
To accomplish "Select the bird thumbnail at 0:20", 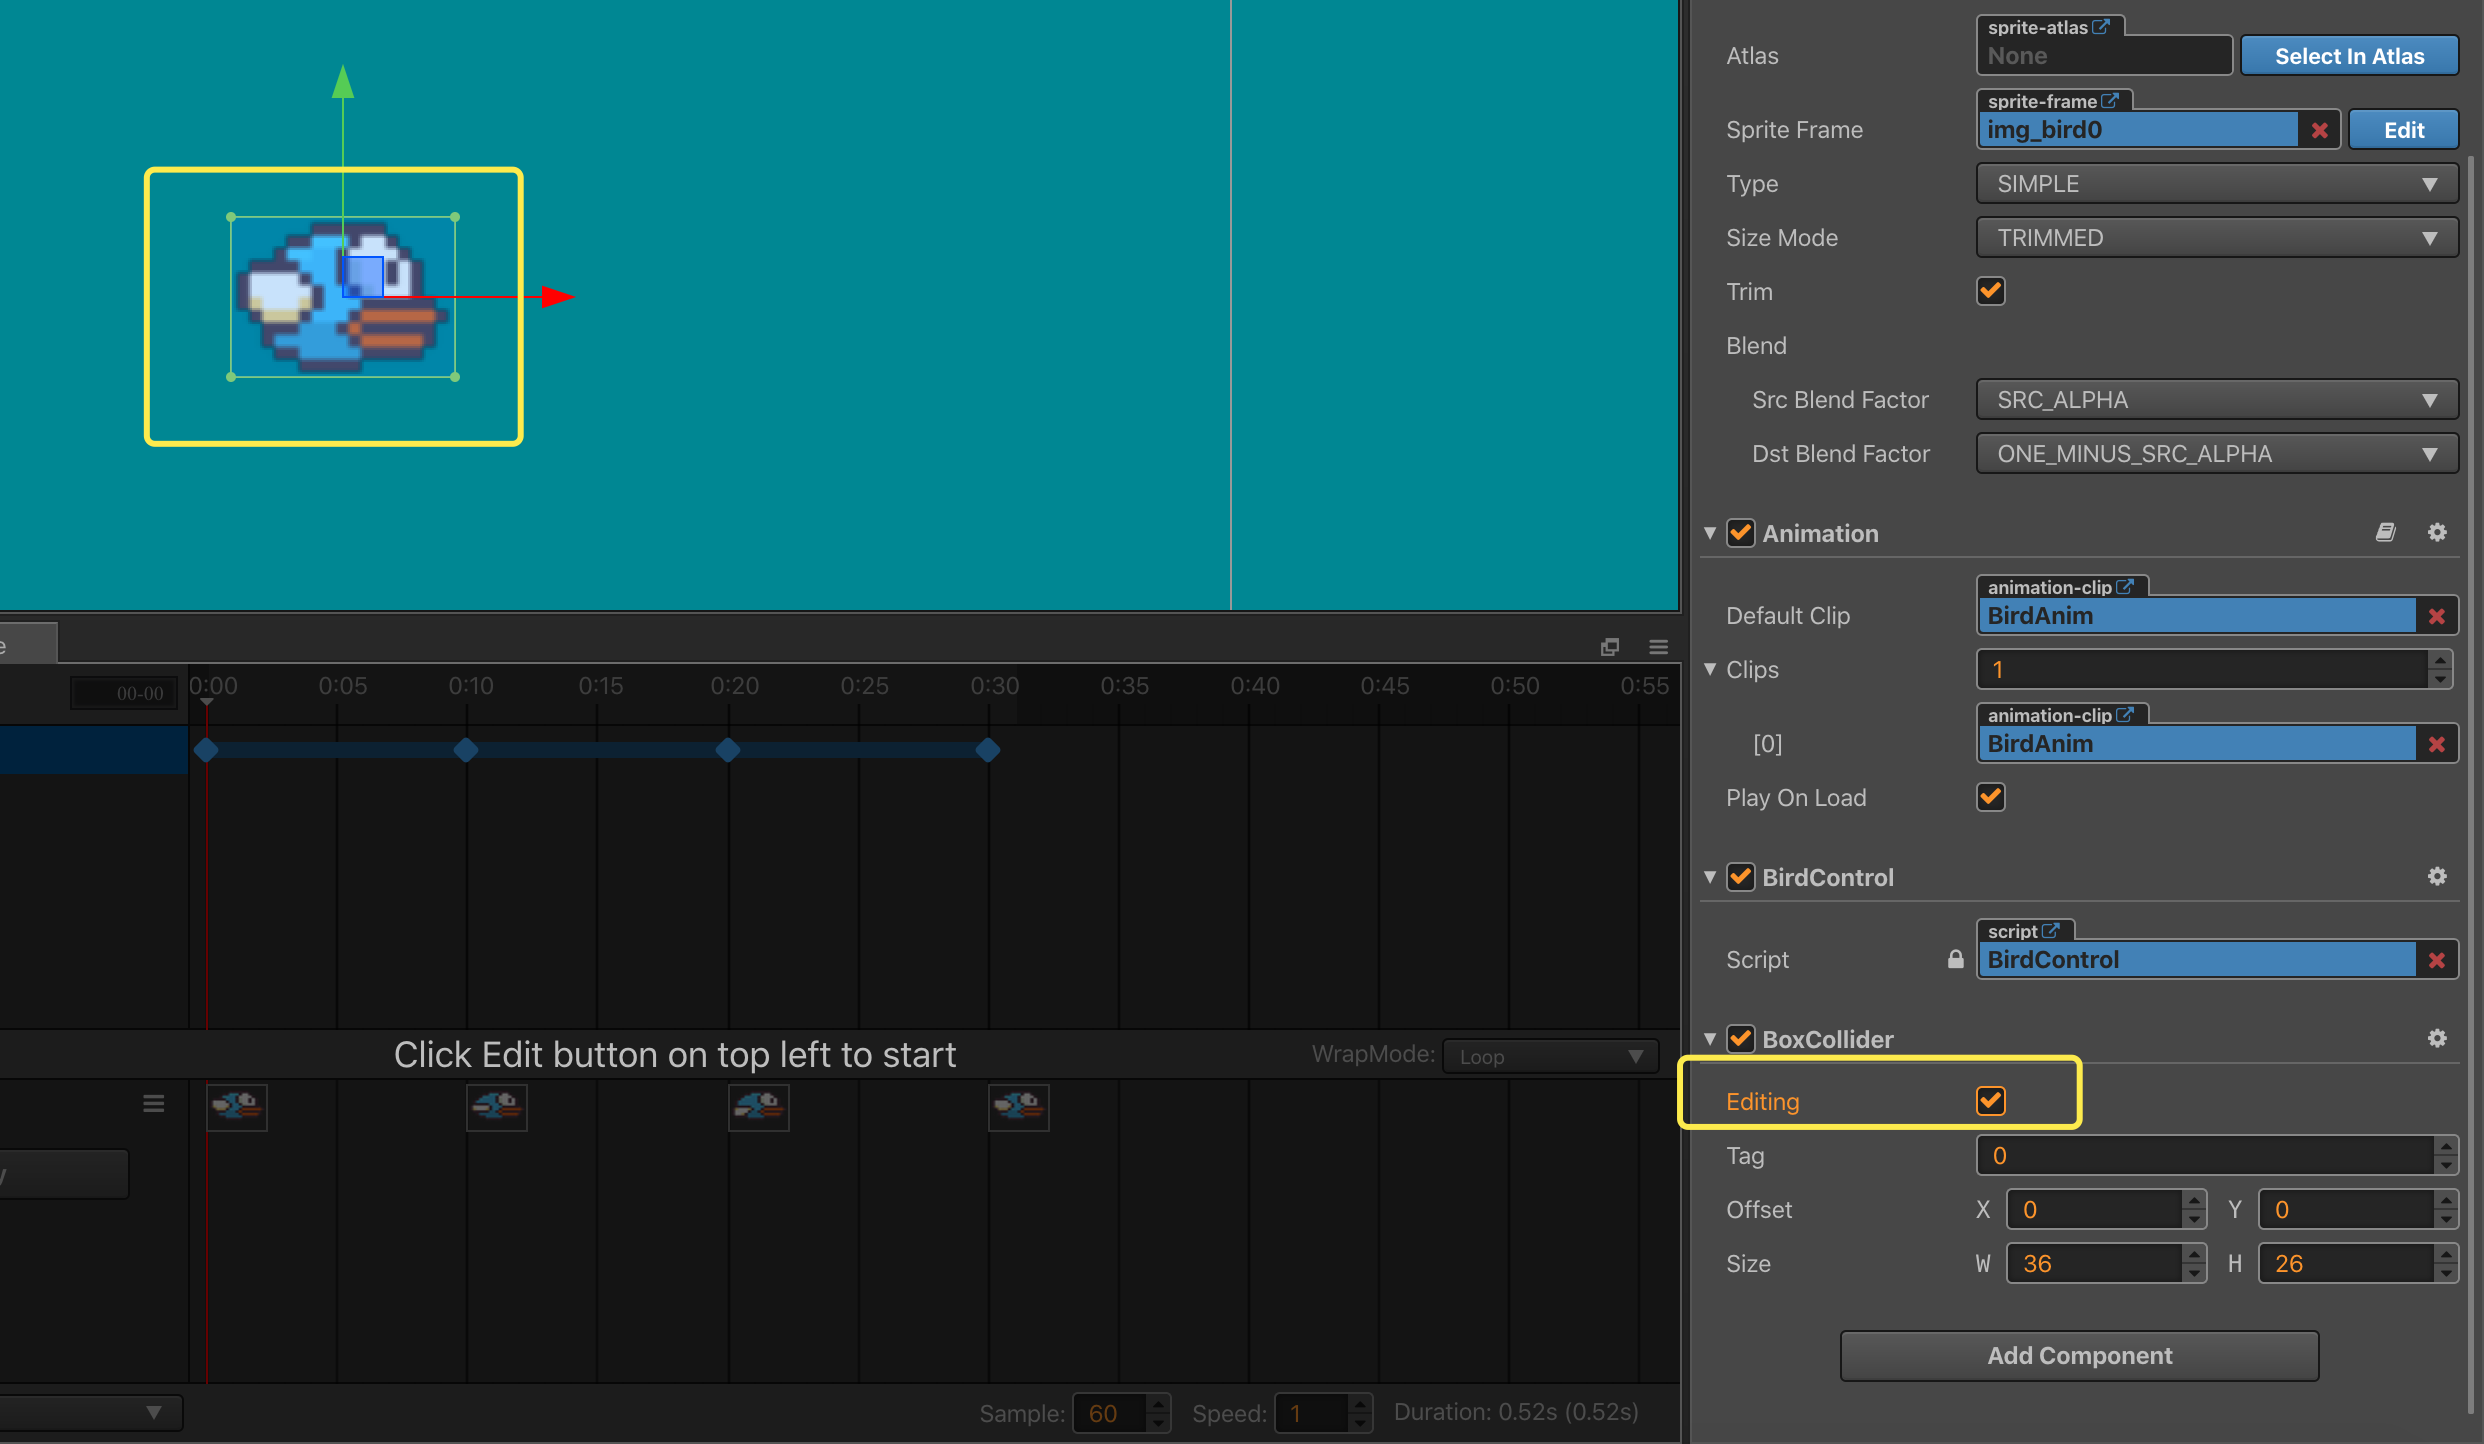I will click(x=759, y=1108).
